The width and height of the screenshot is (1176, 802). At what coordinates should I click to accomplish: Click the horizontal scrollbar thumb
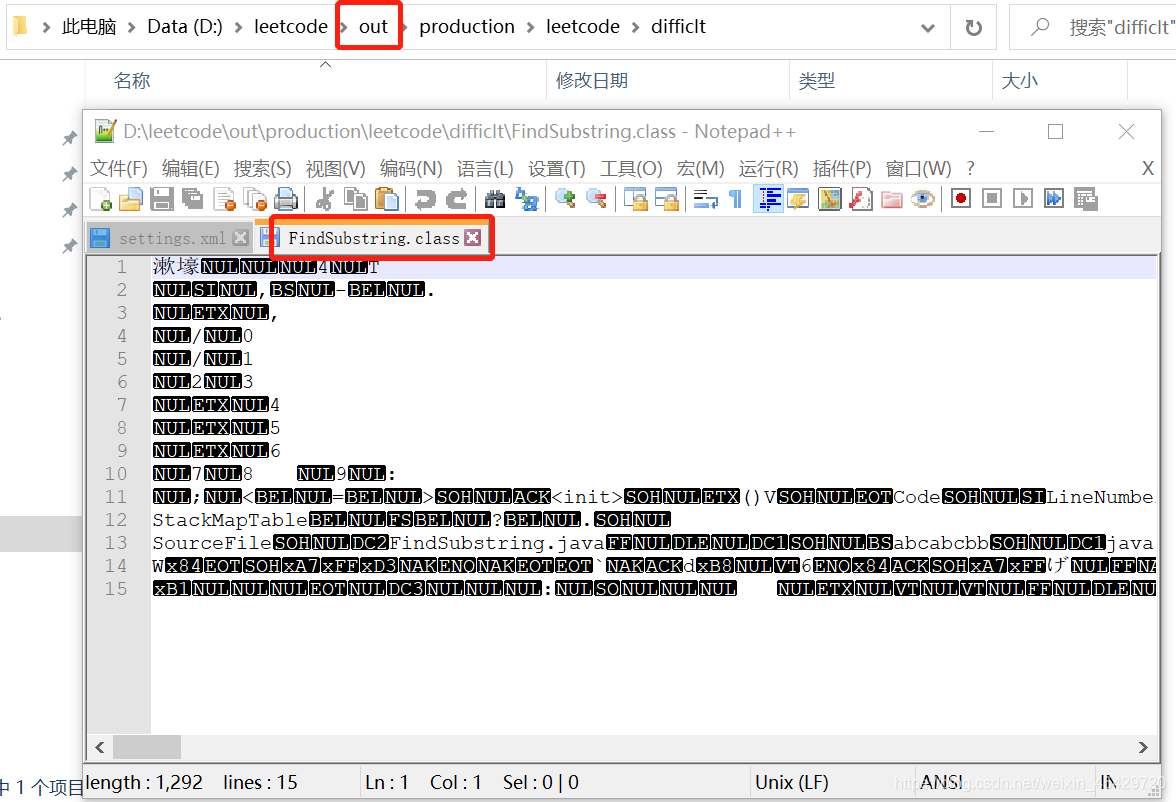pyautogui.click(x=146, y=747)
